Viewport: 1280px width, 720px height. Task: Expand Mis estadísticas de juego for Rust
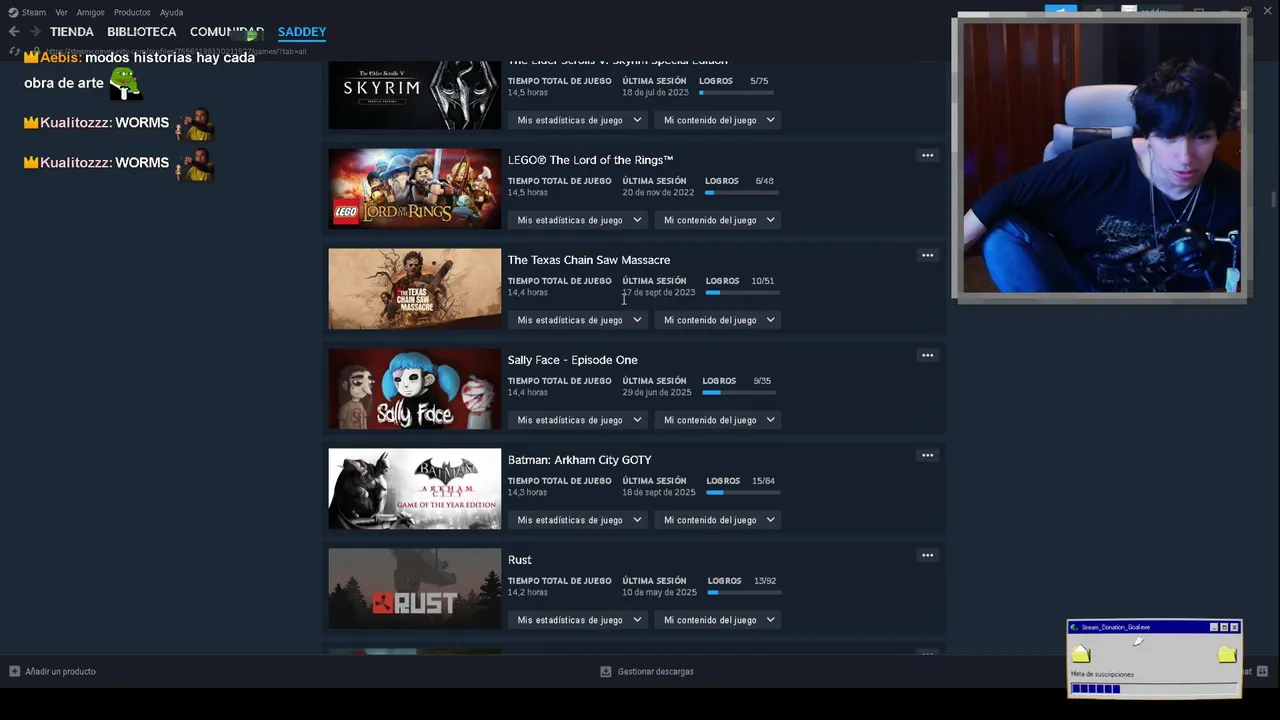click(x=578, y=620)
